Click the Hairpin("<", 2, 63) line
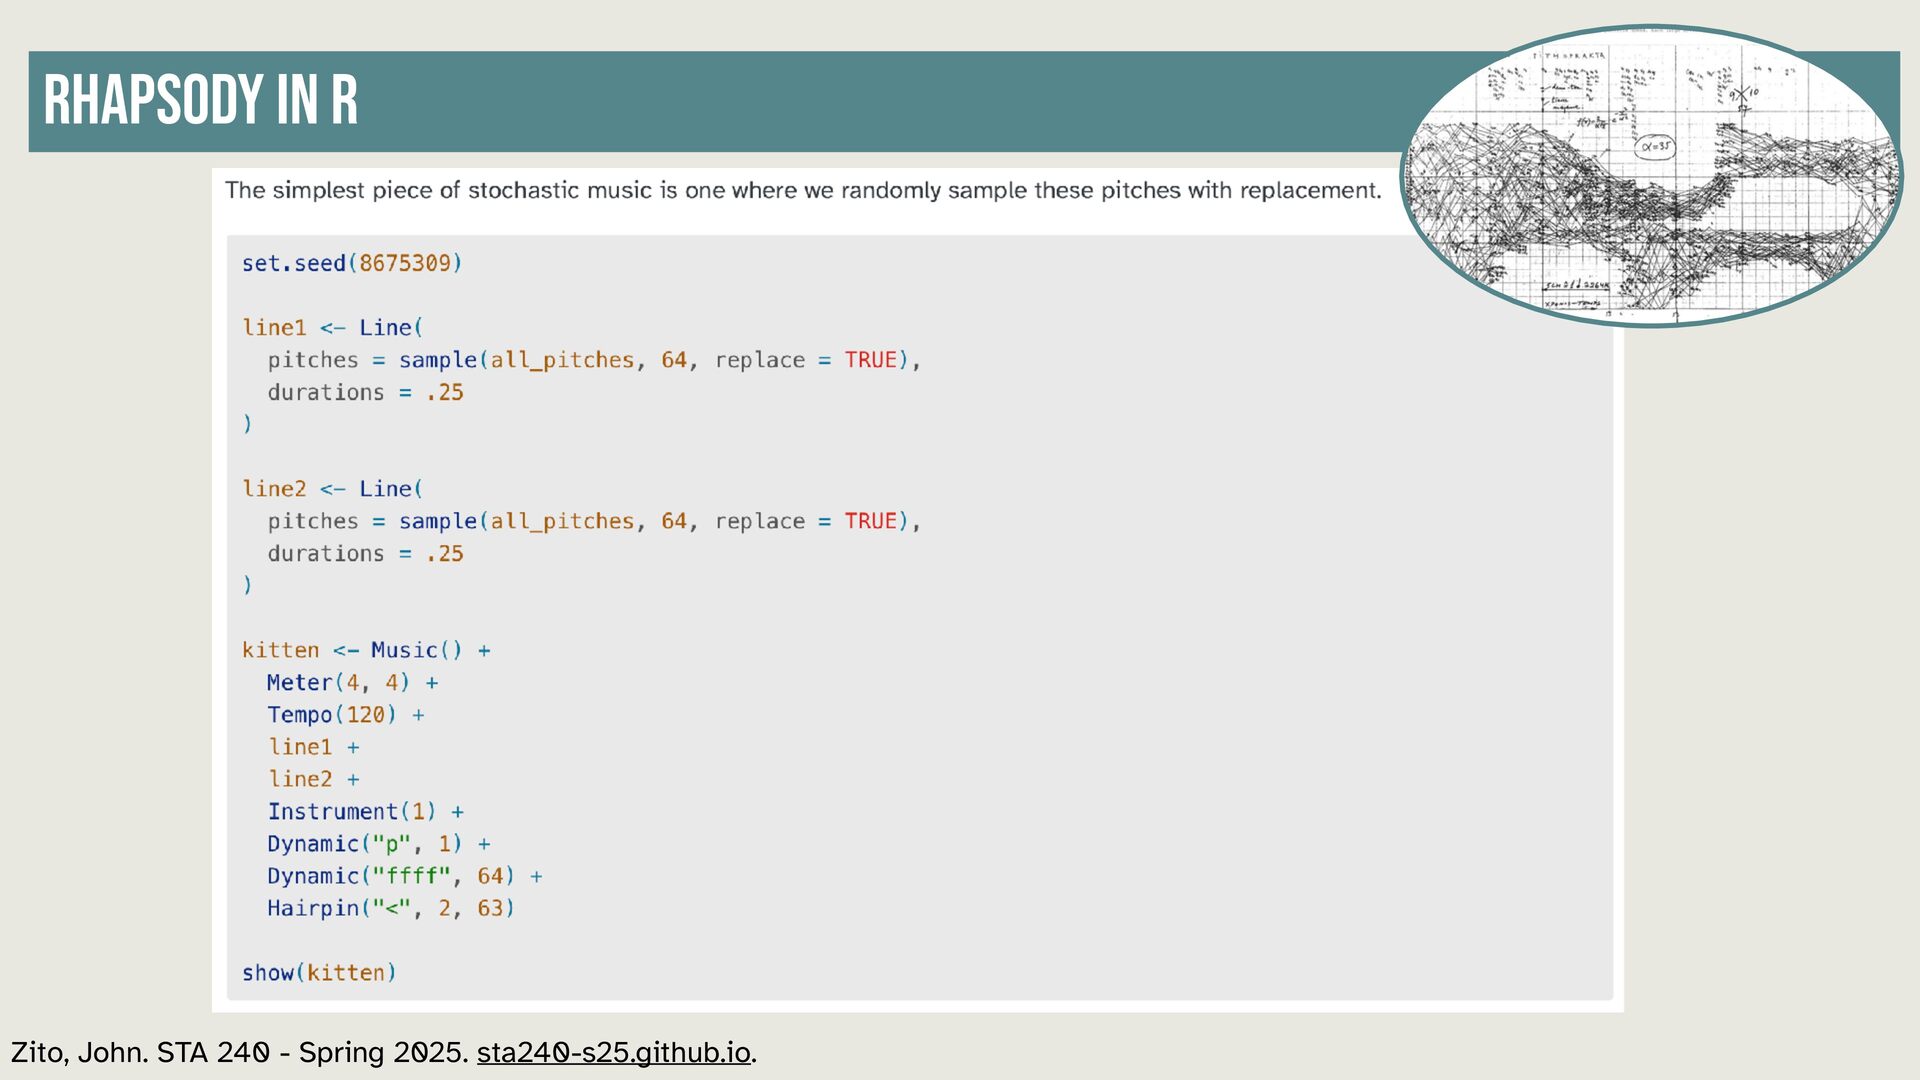The image size is (1920, 1080). pyautogui.click(x=390, y=908)
